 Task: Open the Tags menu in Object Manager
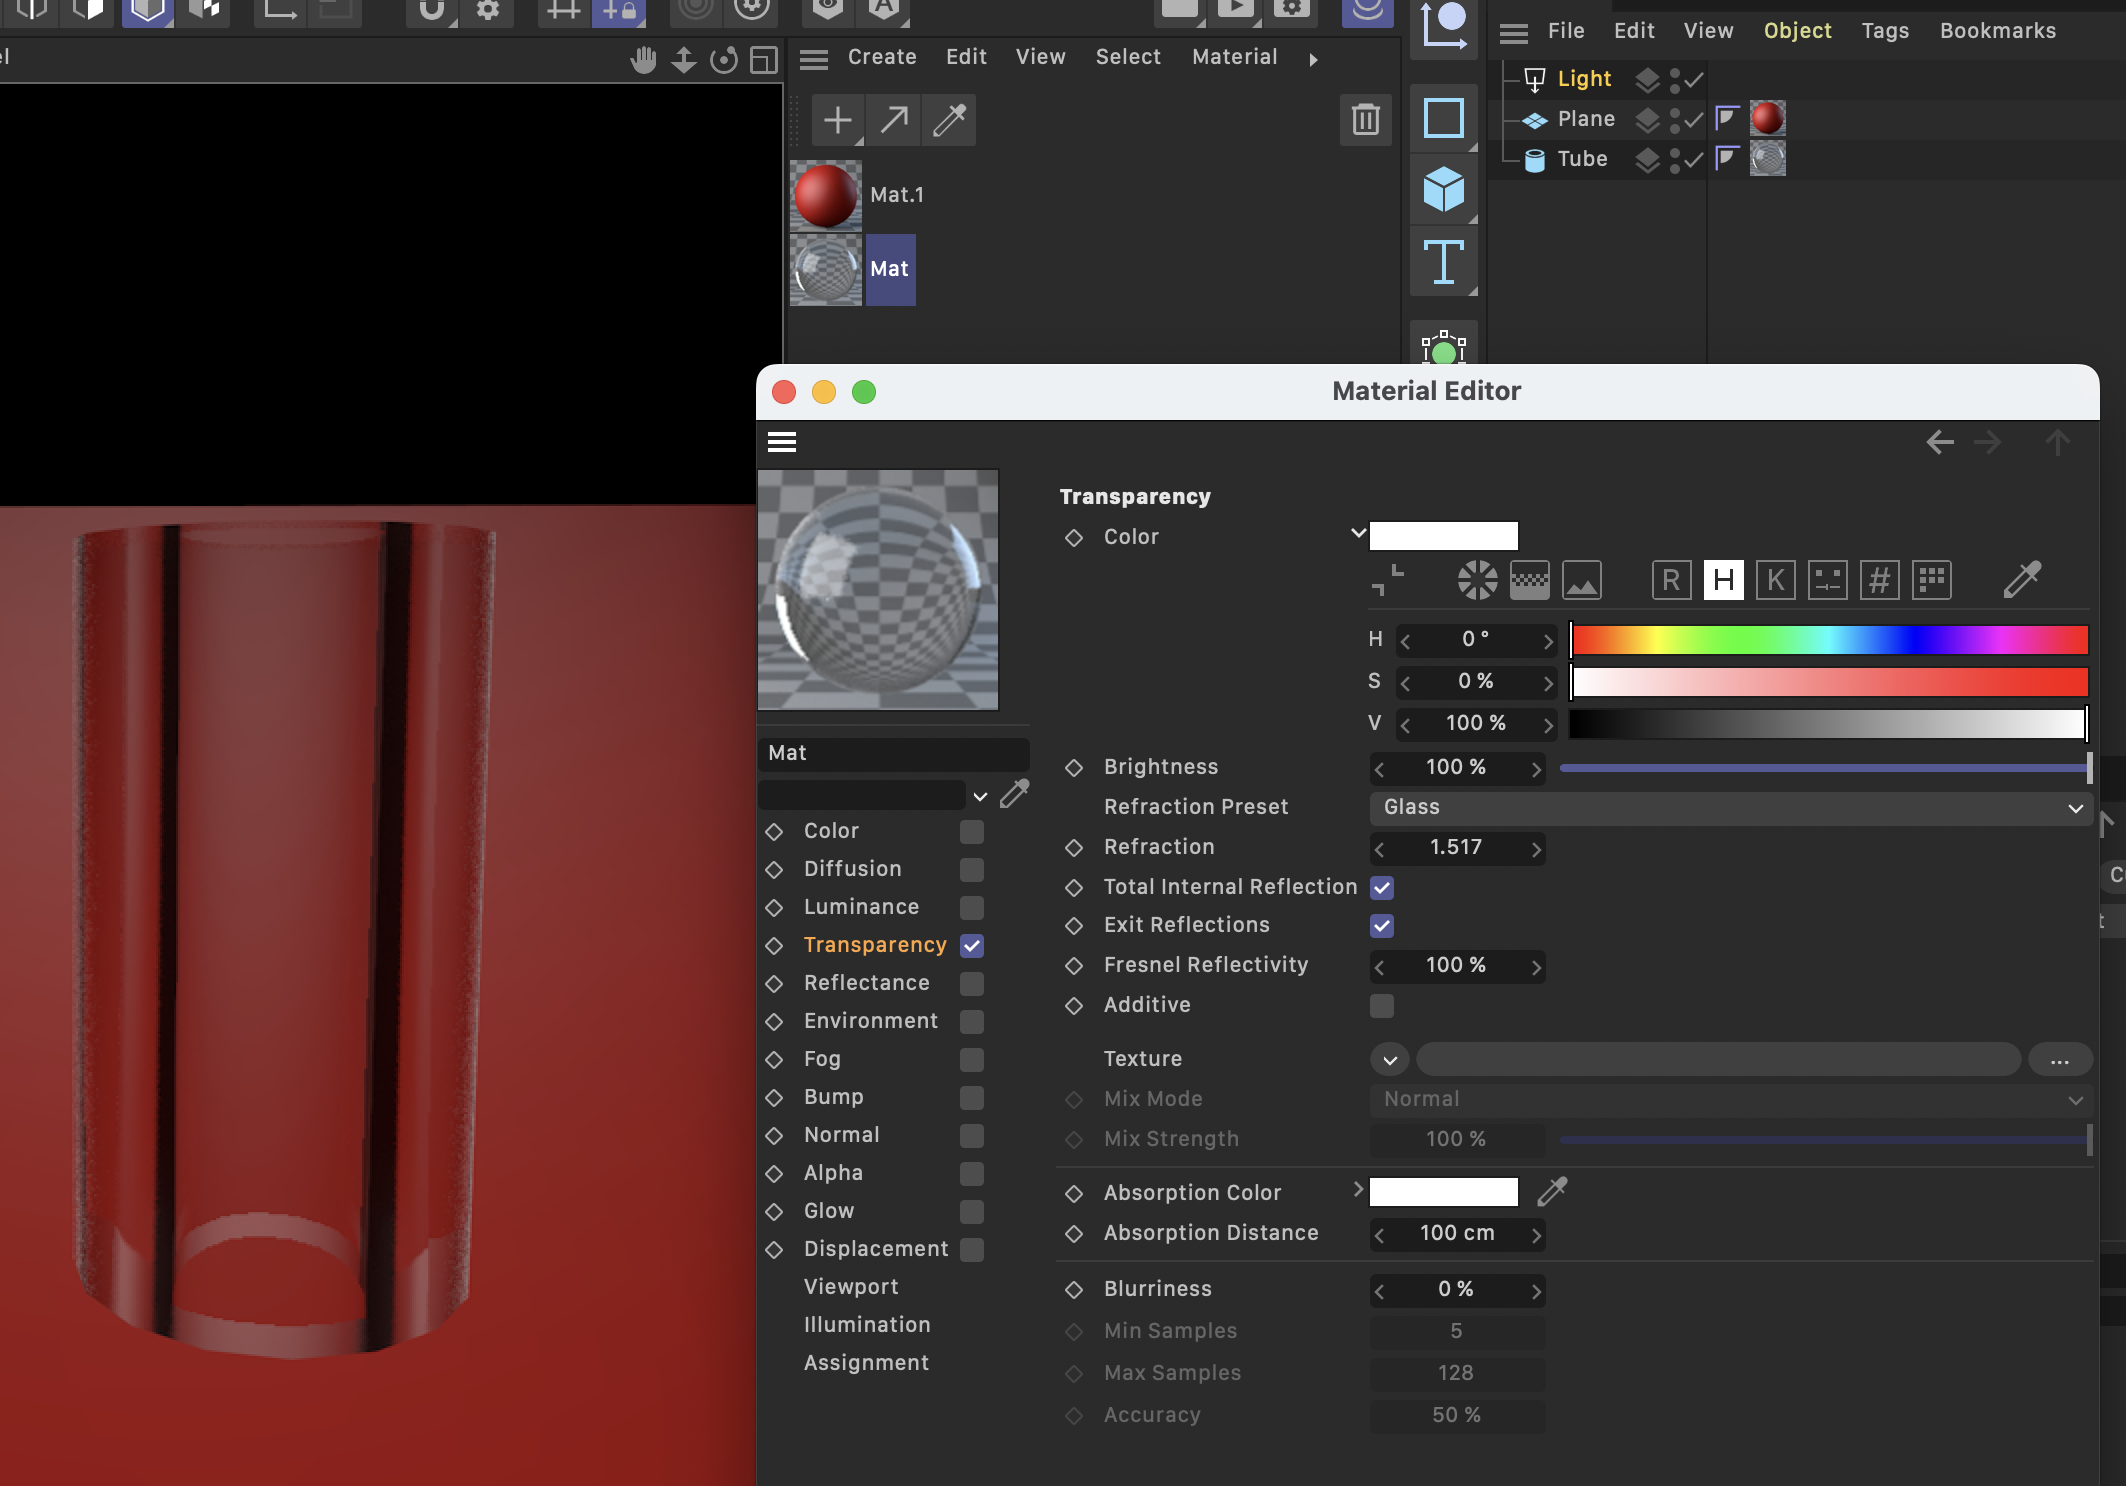click(x=1885, y=31)
